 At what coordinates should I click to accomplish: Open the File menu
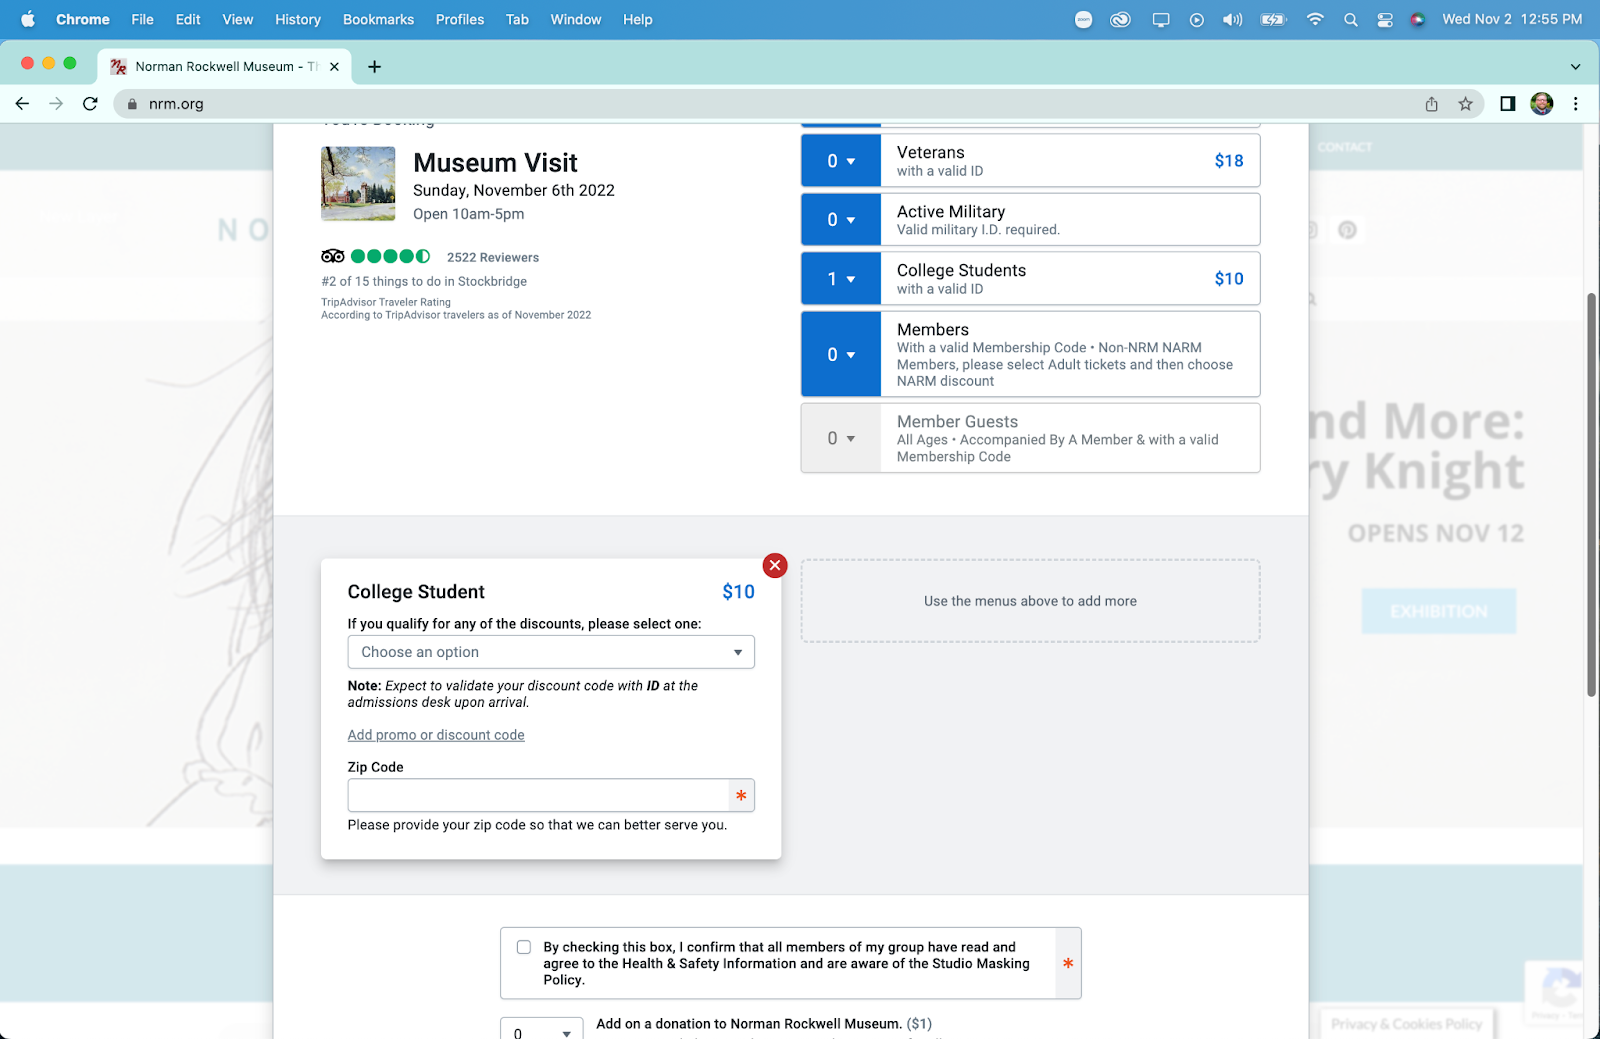coord(143,19)
